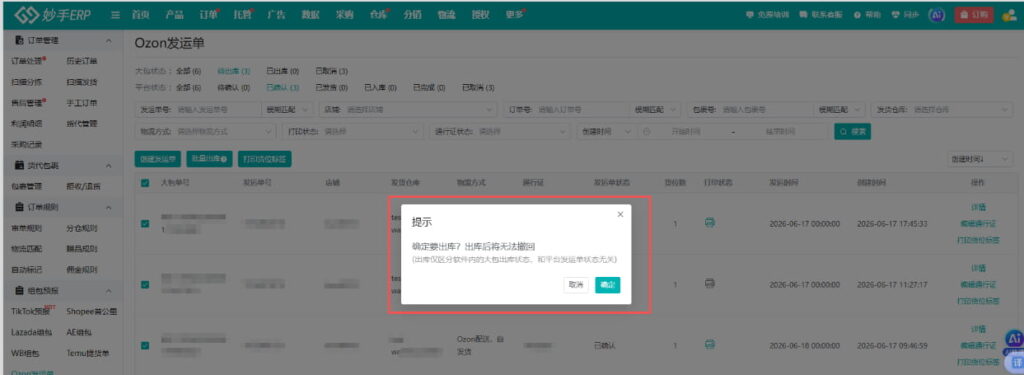1024x375 pixels.
Task: Open 订单处理 in the sidebar
Action: click(27, 61)
